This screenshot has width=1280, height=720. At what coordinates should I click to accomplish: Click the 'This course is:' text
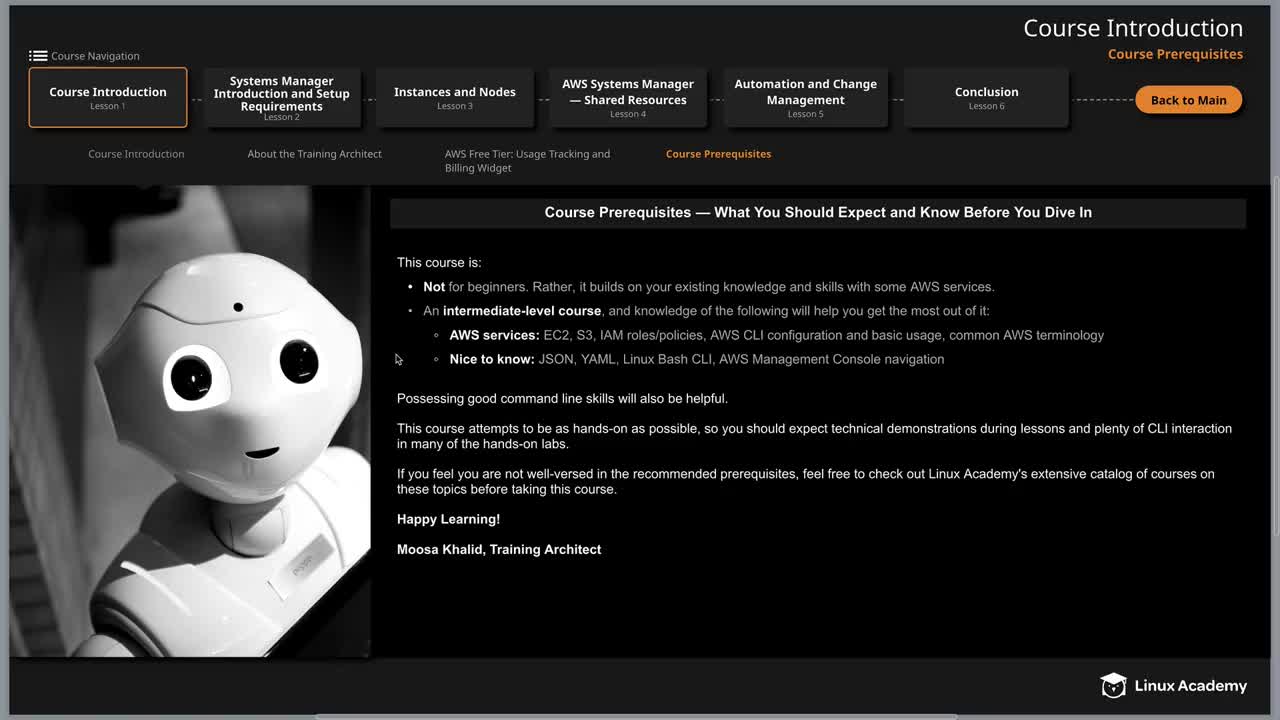[x=439, y=263]
